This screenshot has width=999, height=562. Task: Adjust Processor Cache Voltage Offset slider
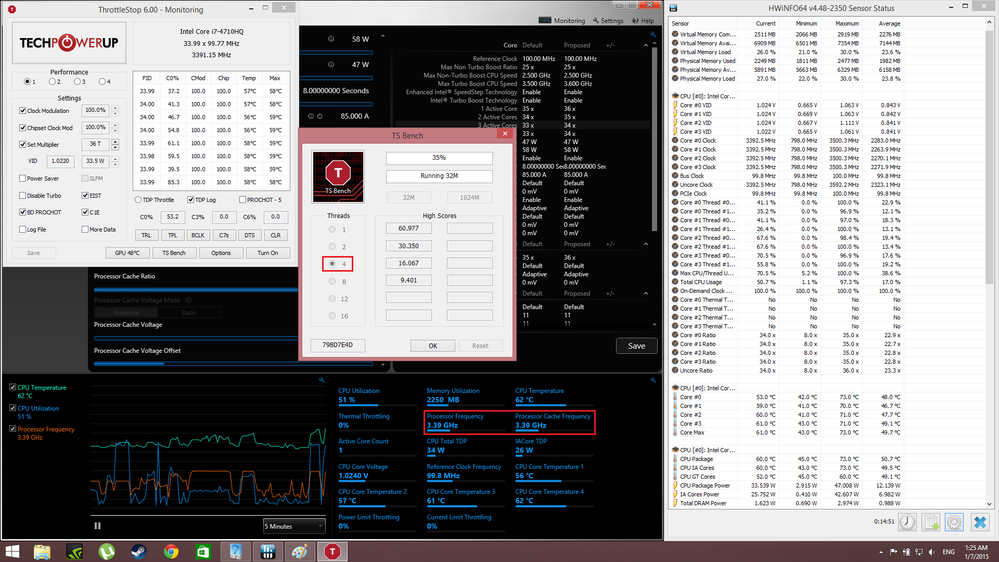(233, 364)
